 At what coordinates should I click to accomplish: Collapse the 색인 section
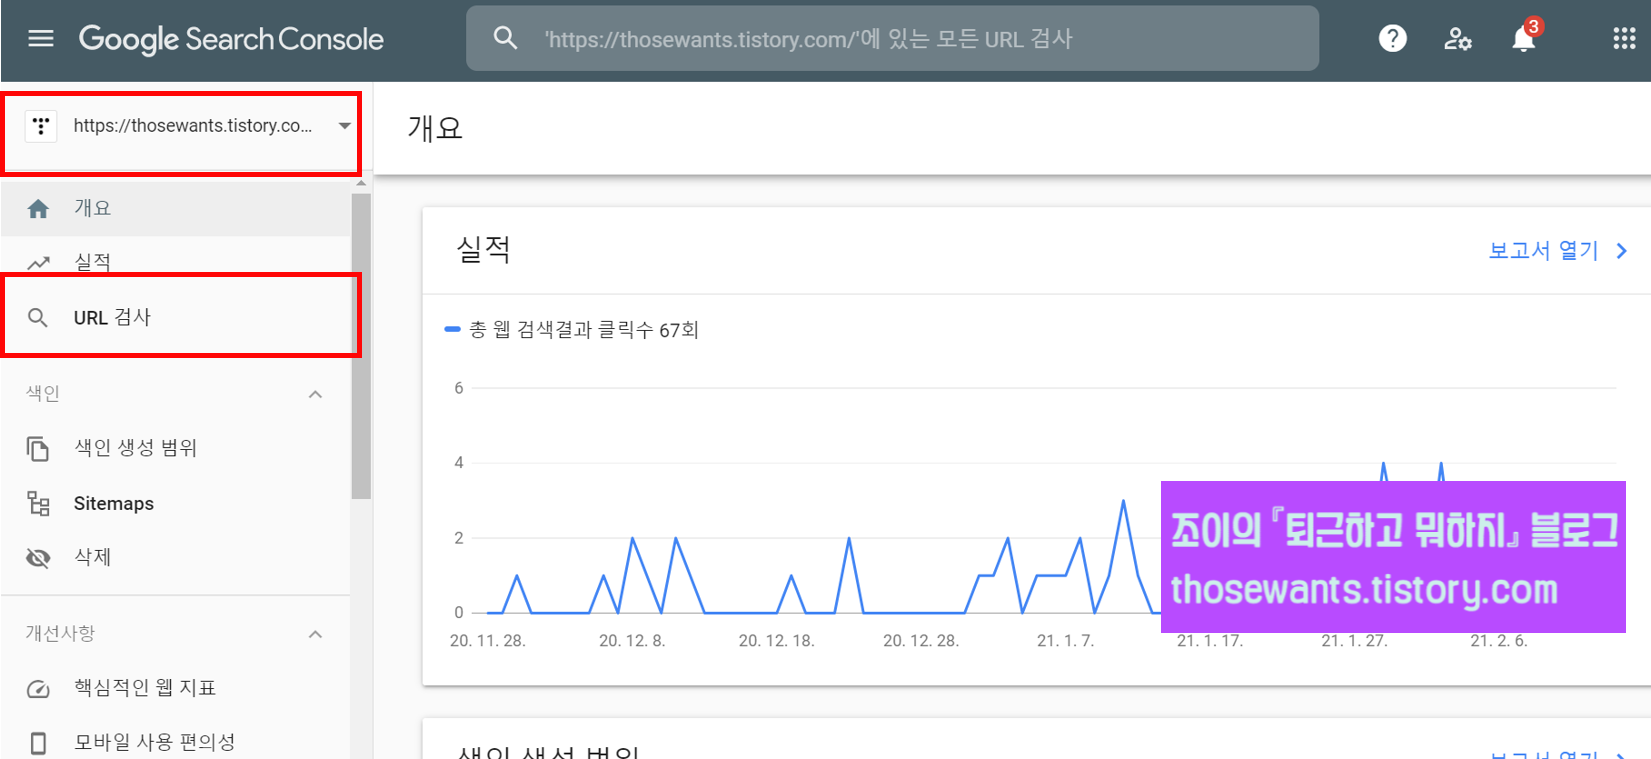[315, 394]
